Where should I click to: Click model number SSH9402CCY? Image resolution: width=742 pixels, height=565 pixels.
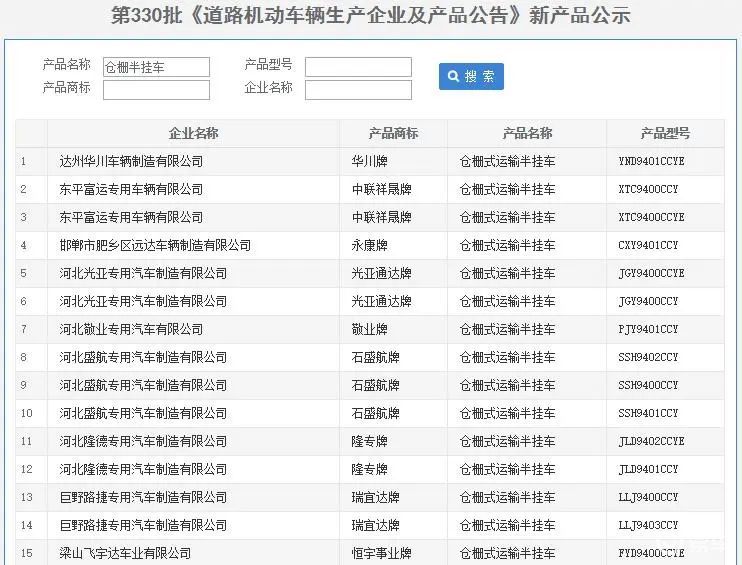coord(648,357)
